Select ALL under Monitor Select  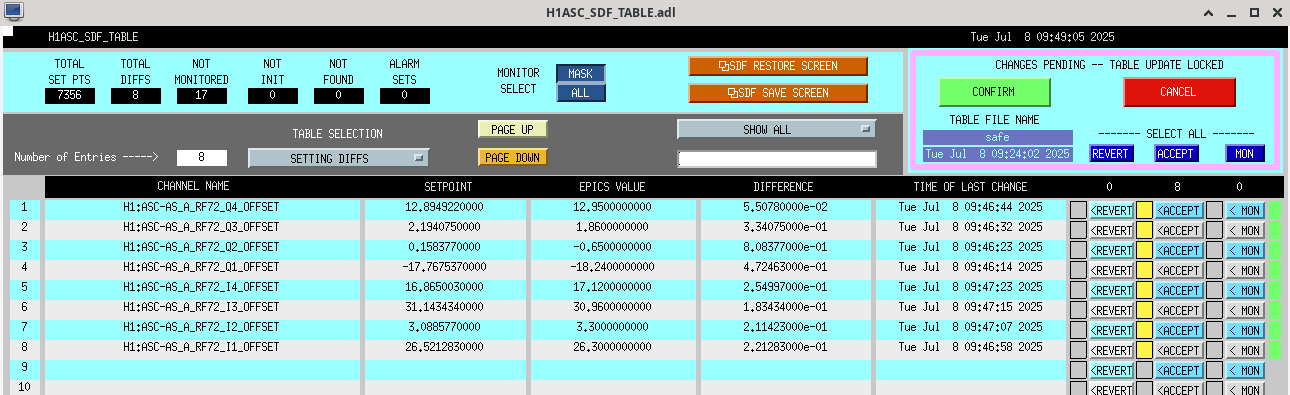[581, 93]
